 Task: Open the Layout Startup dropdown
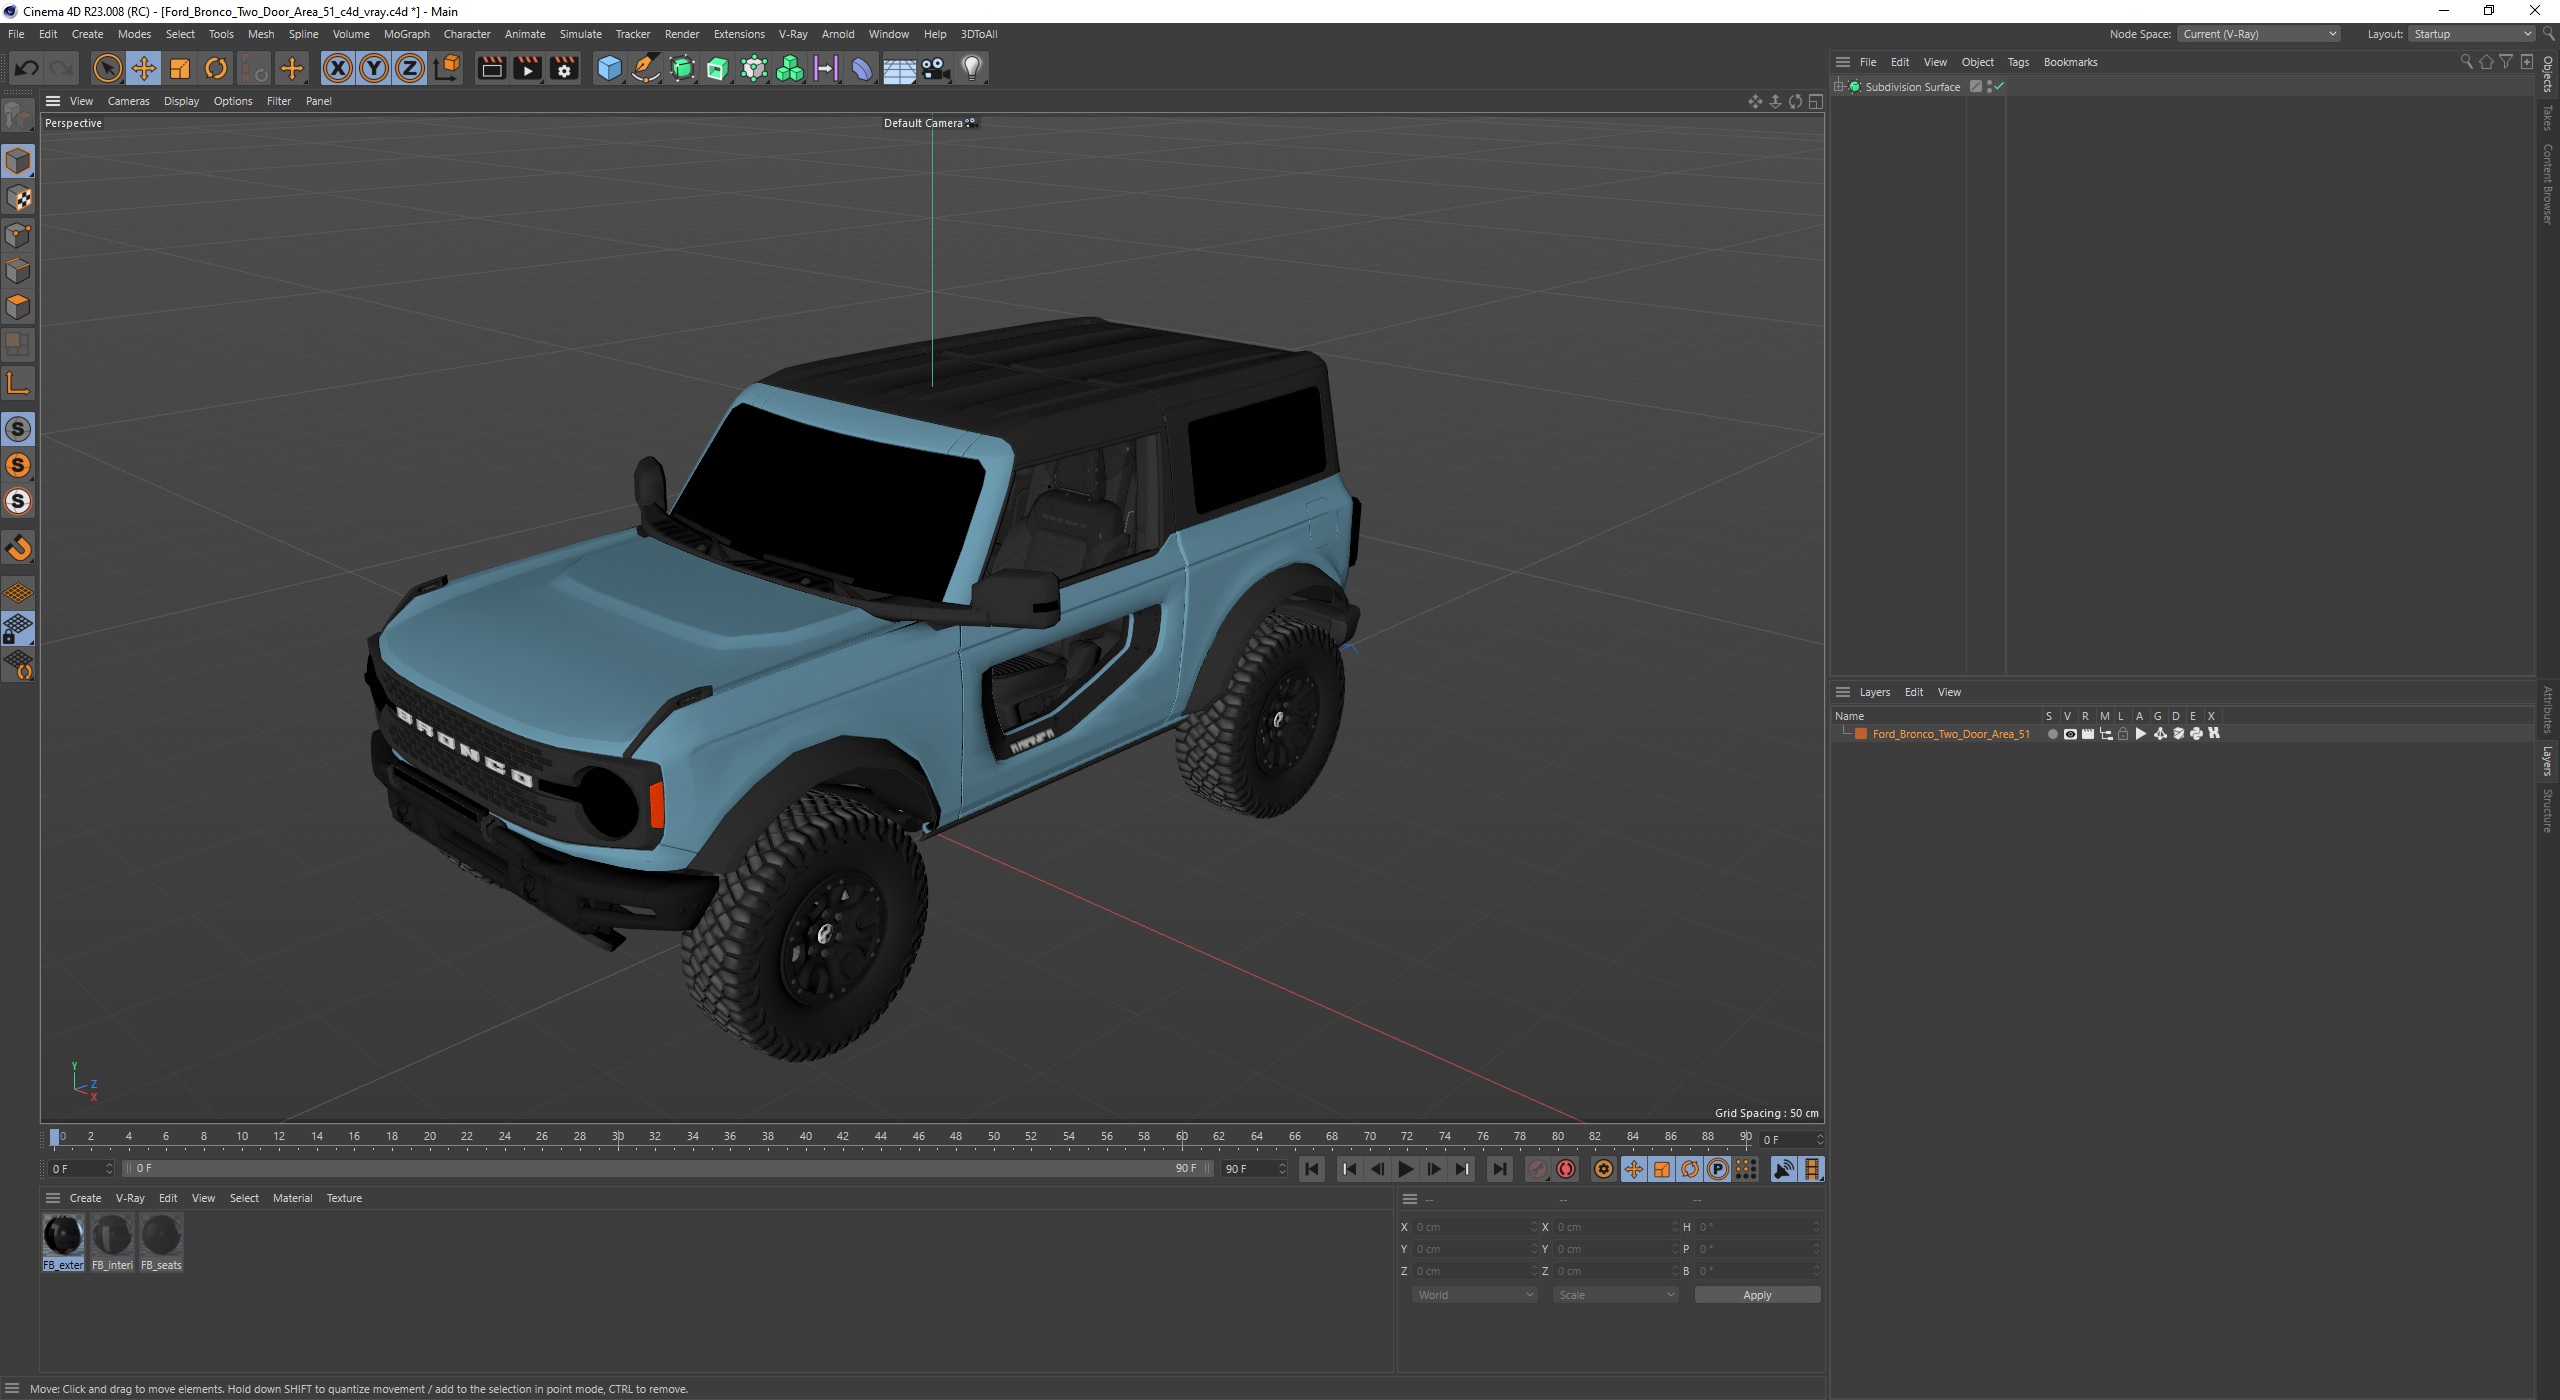[x=2471, y=34]
